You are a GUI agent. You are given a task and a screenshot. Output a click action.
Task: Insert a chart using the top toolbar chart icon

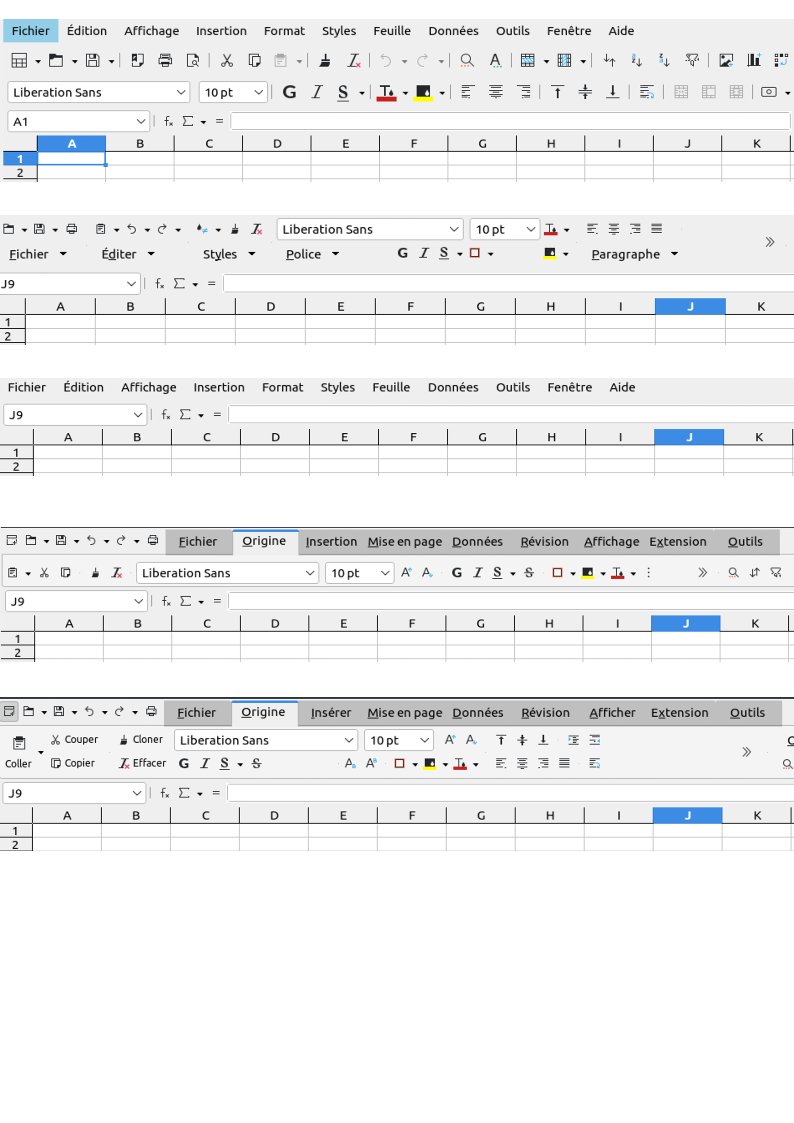click(753, 61)
